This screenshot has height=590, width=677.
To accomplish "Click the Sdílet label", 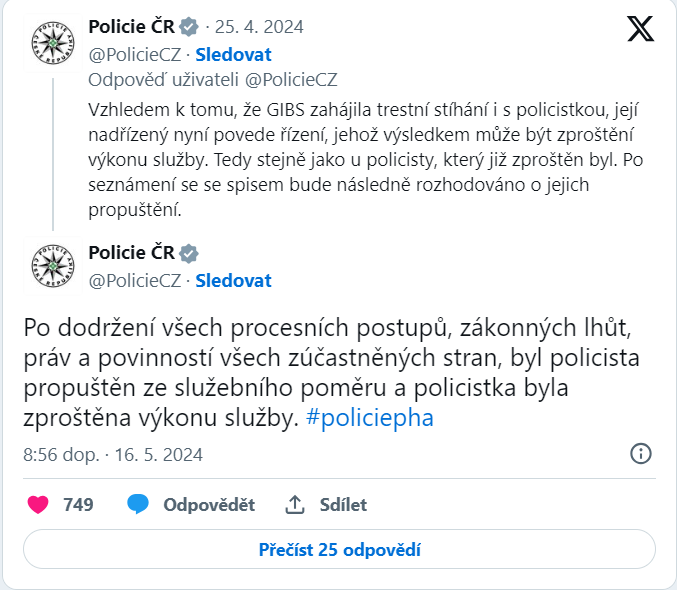I will [x=343, y=505].
